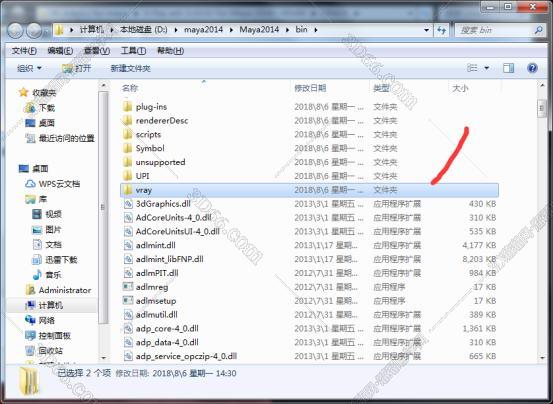Image resolution: width=553 pixels, height=404 pixels.
Task: Sort by the 类型 column header
Action: 381,88
